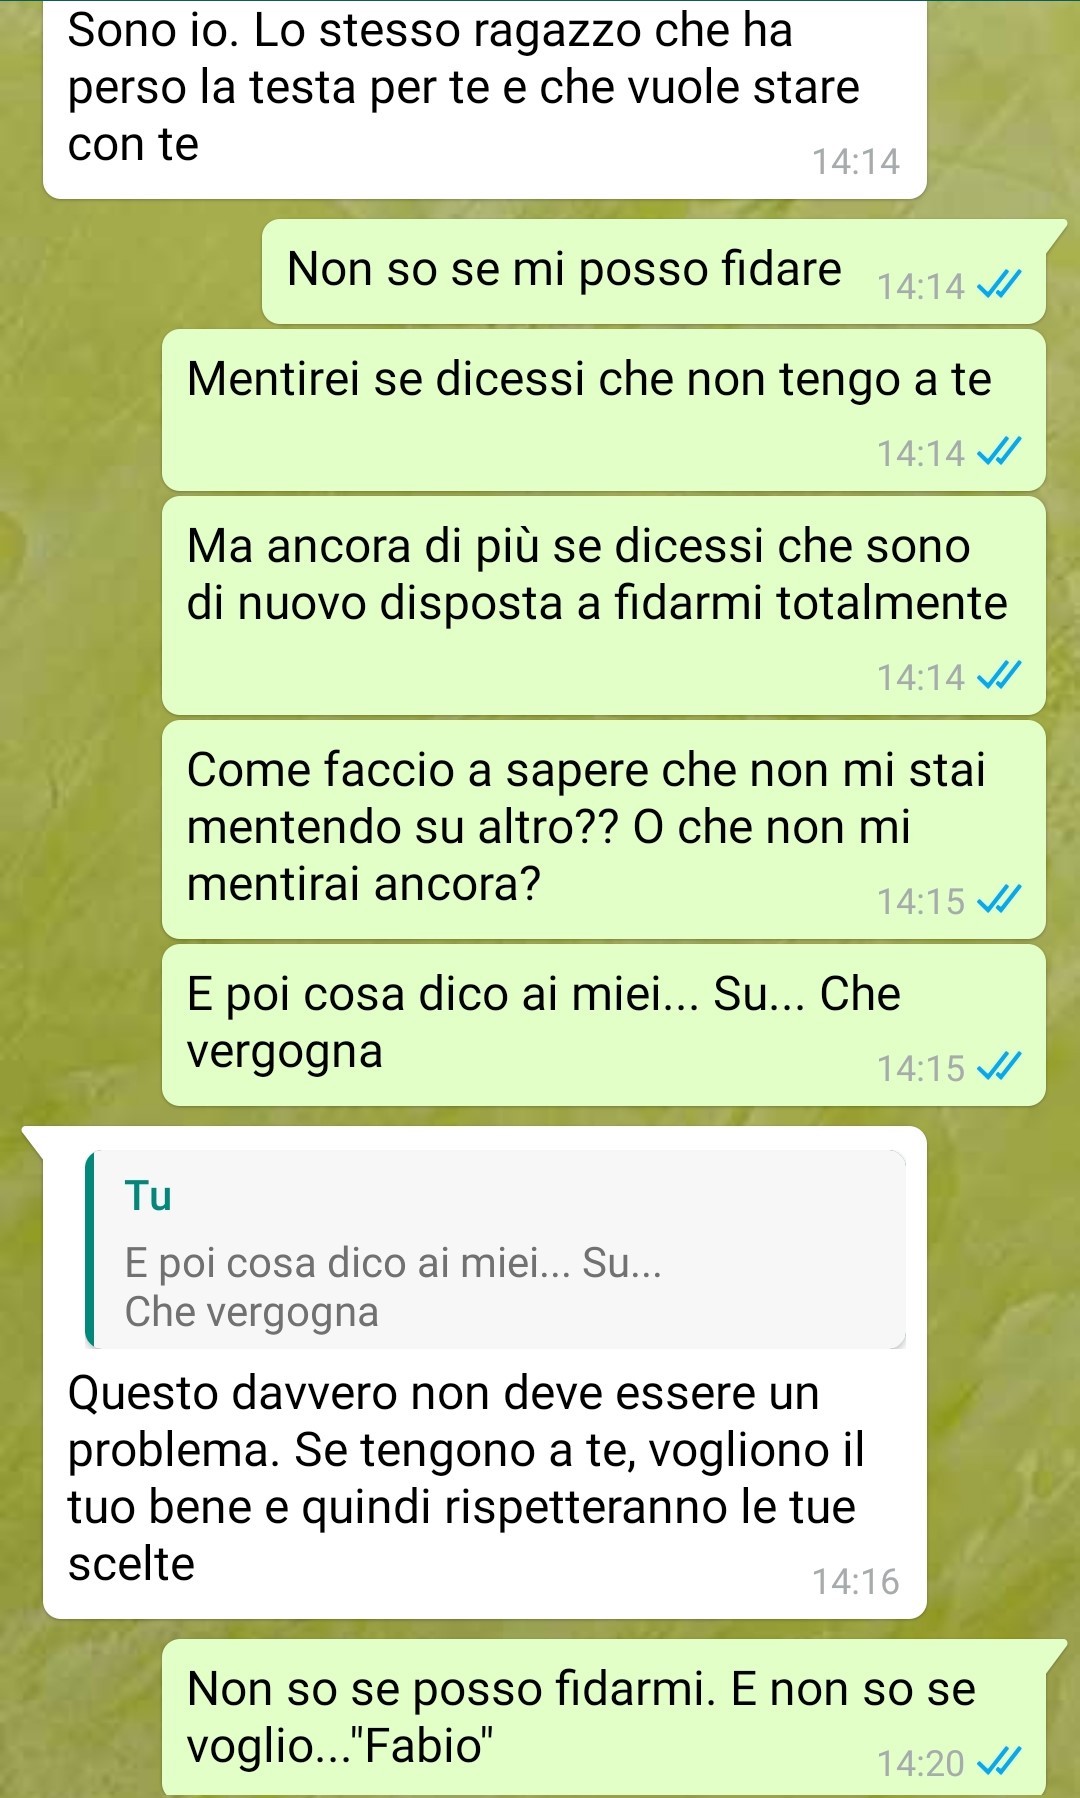Select the 'Non so se mi posso fidare' bubble

(654, 271)
